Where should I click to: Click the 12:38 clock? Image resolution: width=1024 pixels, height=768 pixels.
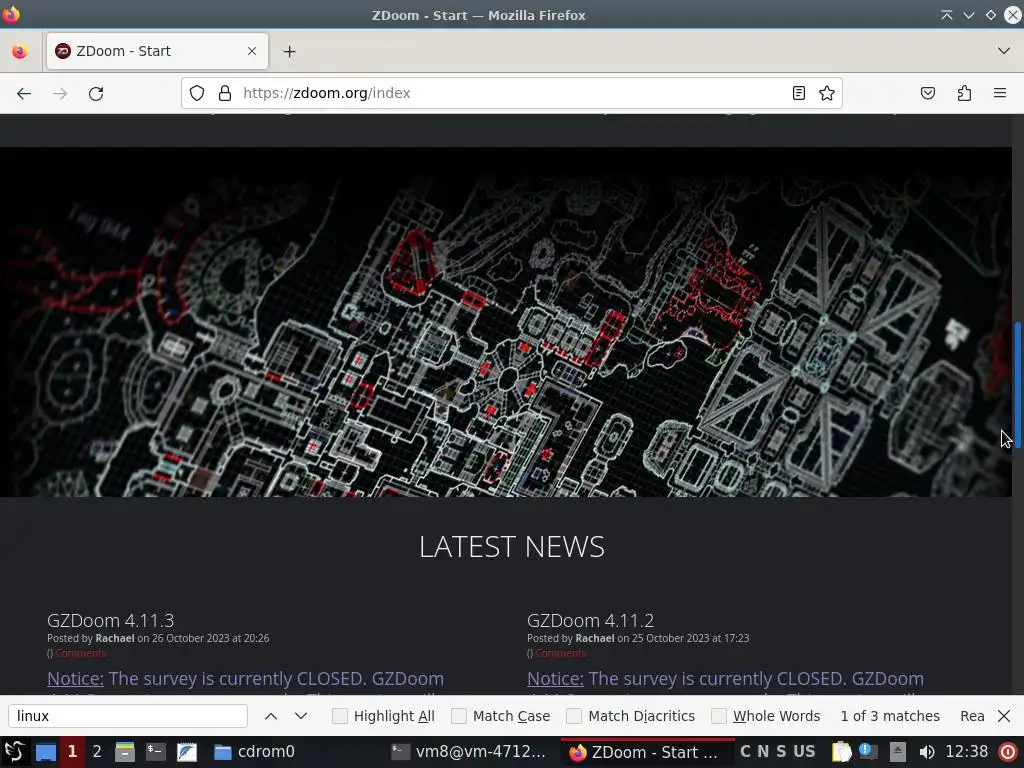(x=967, y=752)
